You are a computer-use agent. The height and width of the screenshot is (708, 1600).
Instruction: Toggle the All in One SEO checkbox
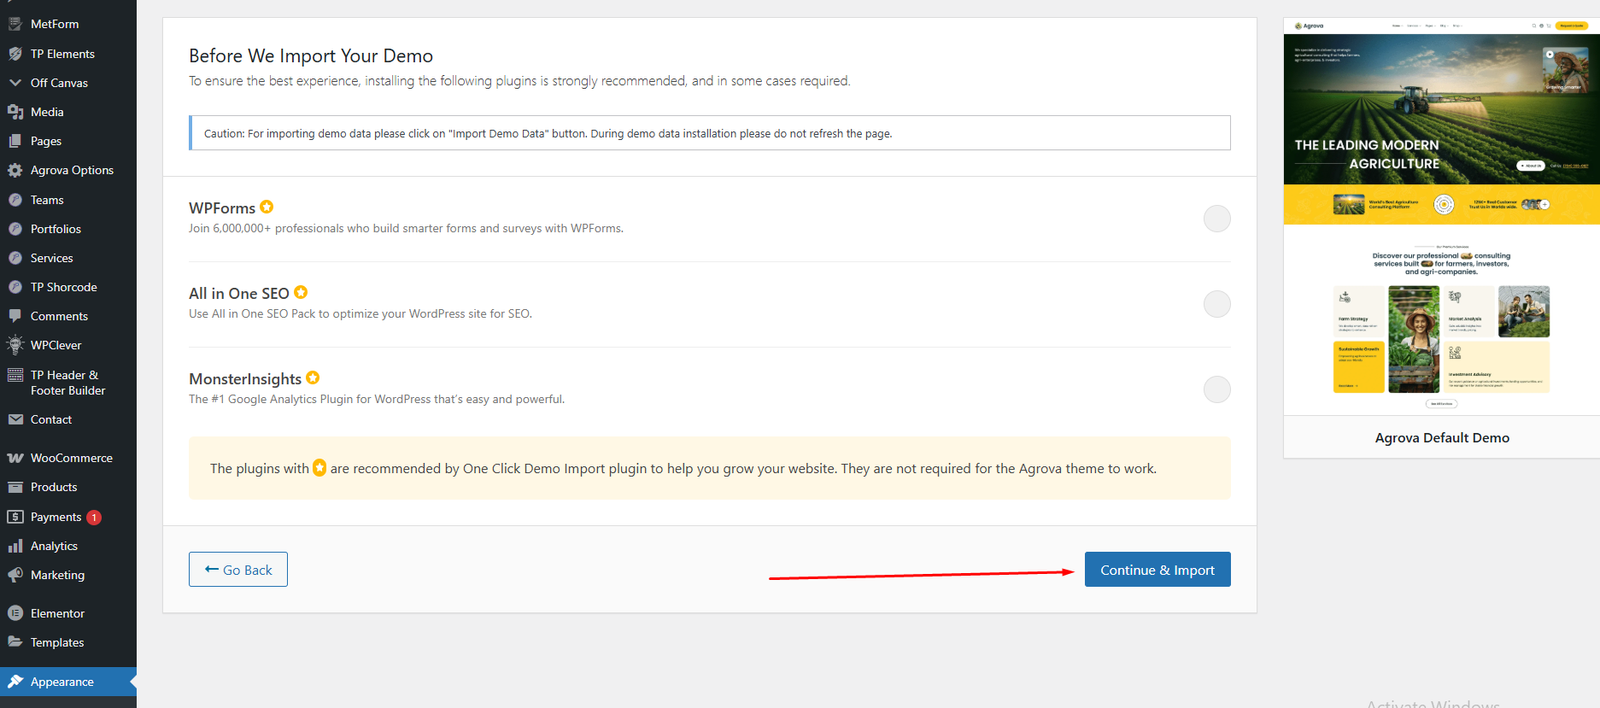click(x=1216, y=304)
